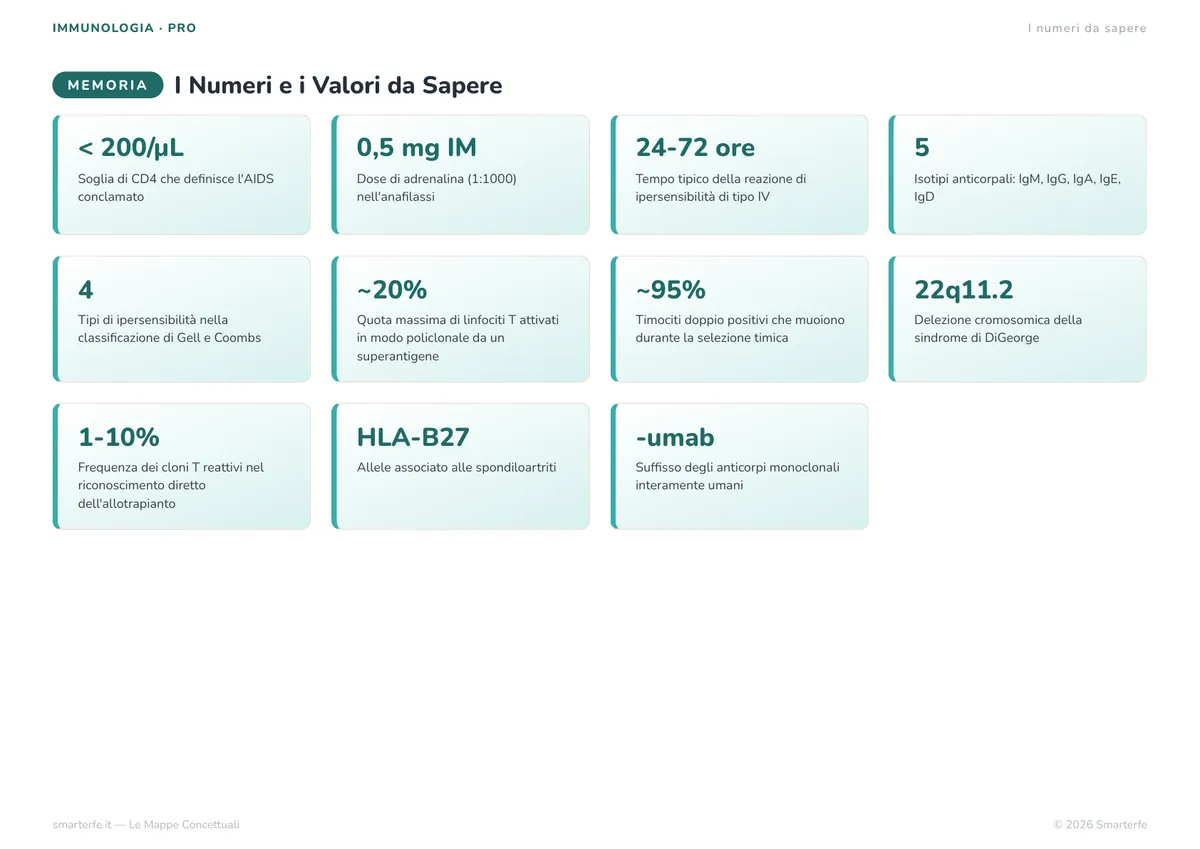
Task: Click the number "4" heading
Action: (x=86, y=290)
